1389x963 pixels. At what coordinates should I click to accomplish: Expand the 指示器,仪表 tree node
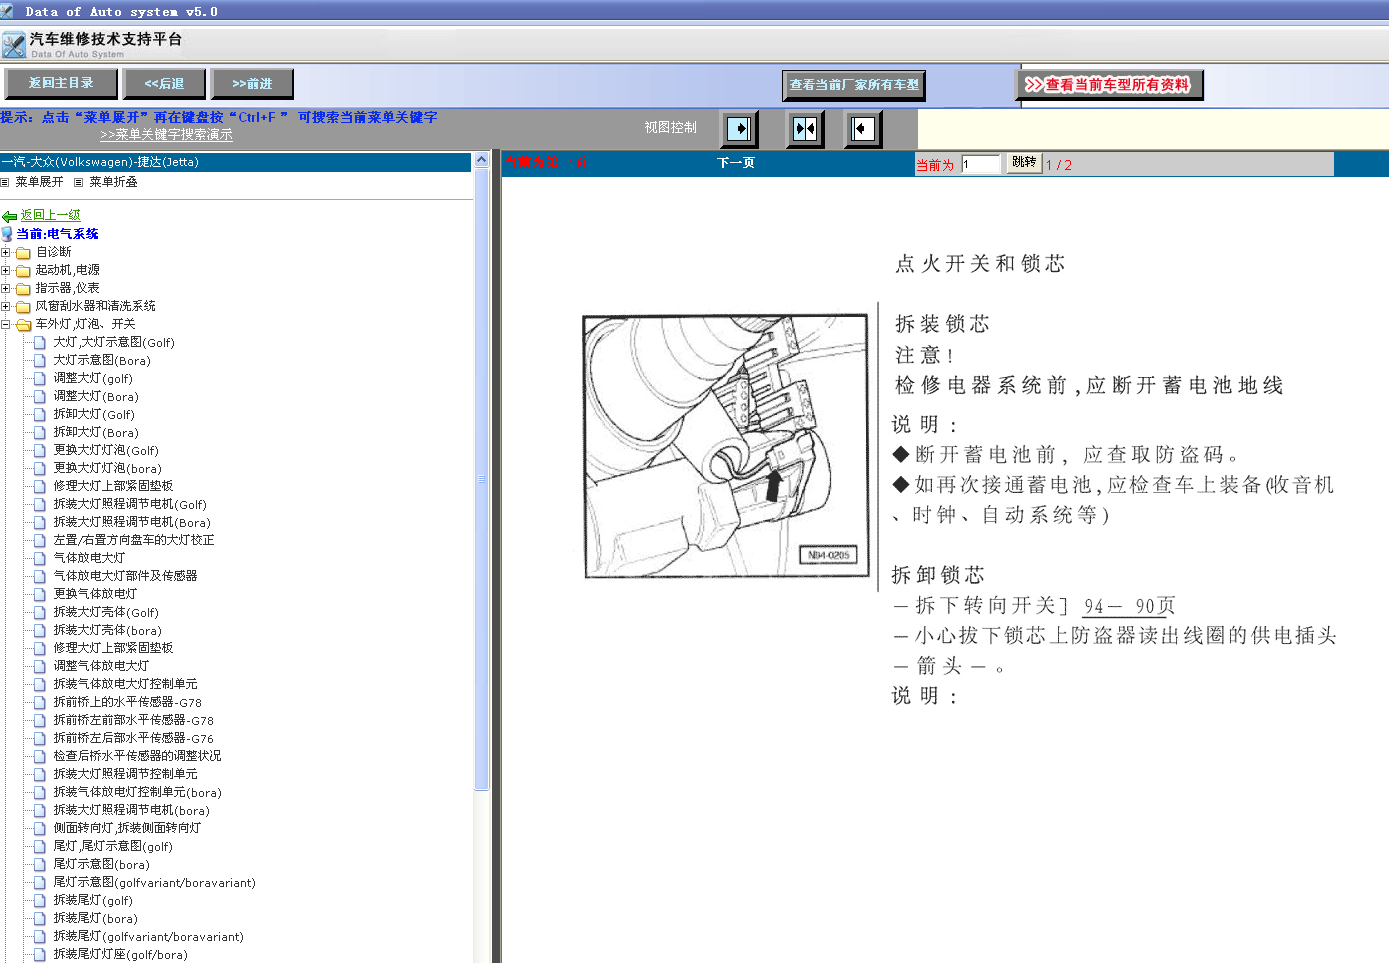point(6,288)
